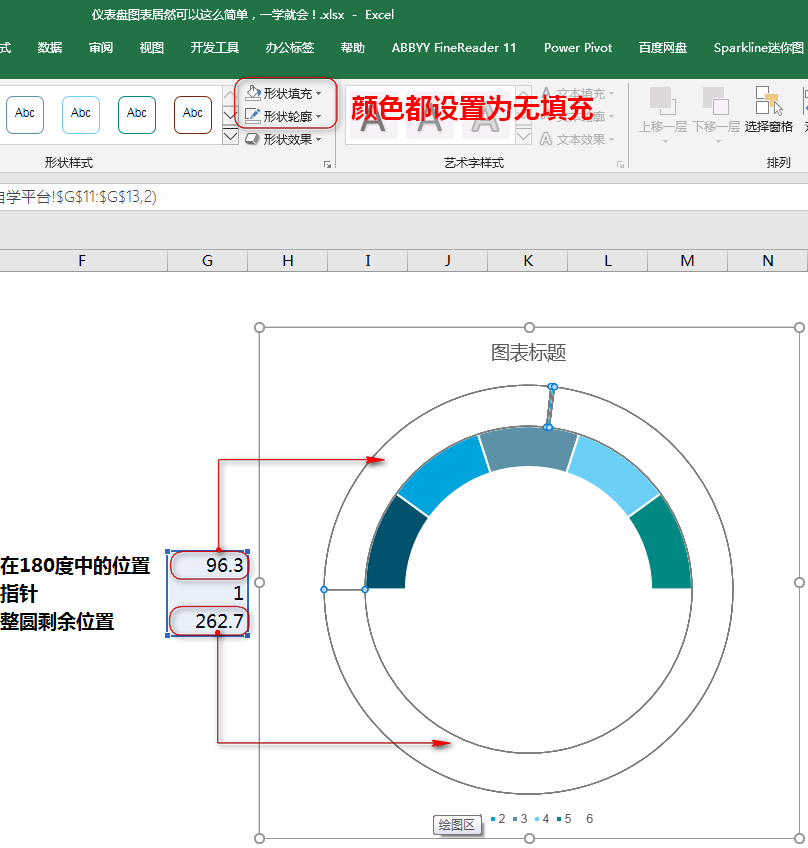Select column K header
Screen dimensions: 808x848
click(x=528, y=261)
